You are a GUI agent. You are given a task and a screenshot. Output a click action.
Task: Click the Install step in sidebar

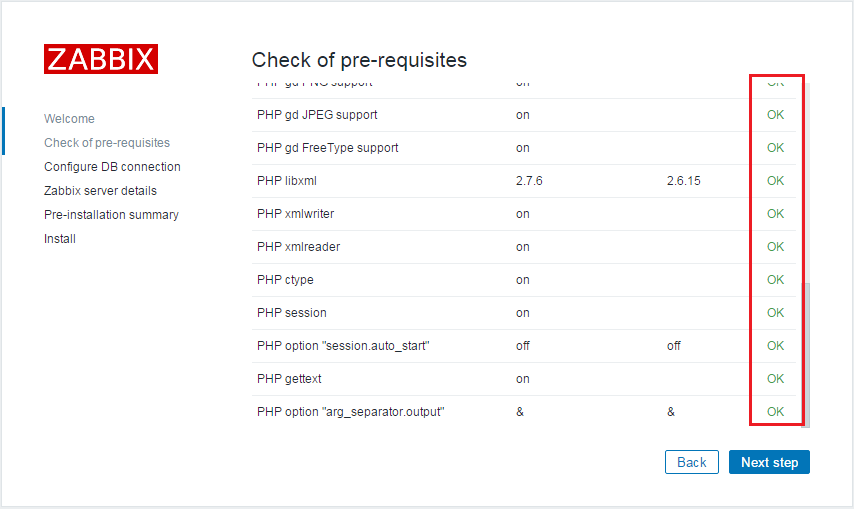[x=60, y=239]
